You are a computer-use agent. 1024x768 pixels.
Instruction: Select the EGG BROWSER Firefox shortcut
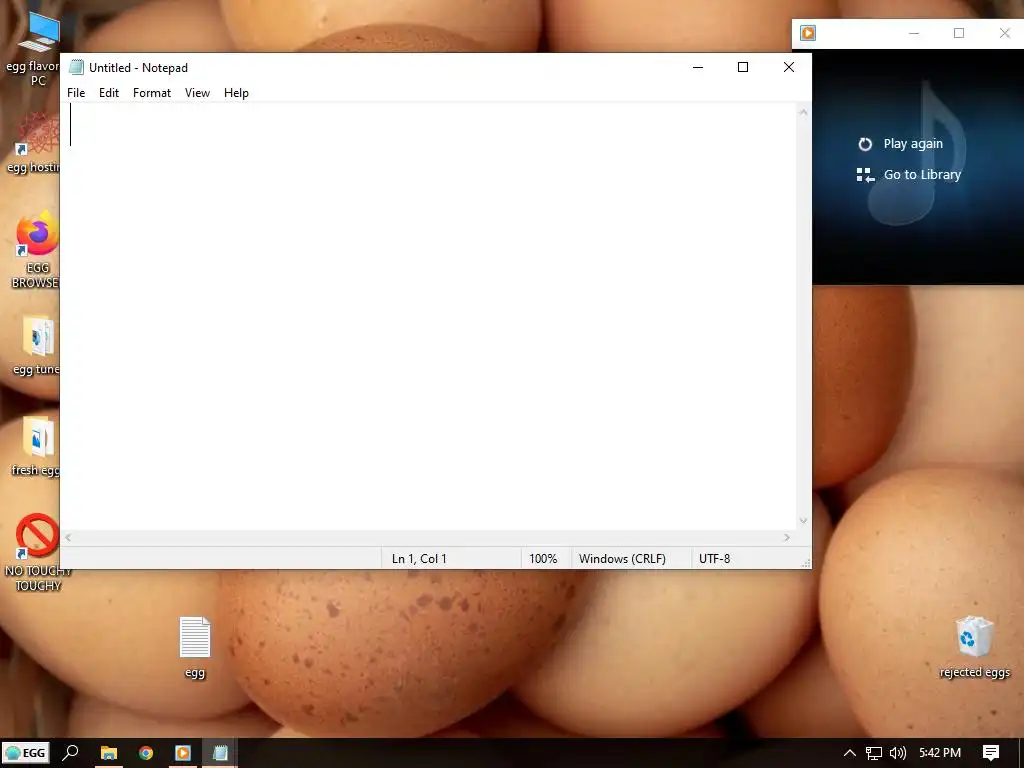click(x=37, y=249)
